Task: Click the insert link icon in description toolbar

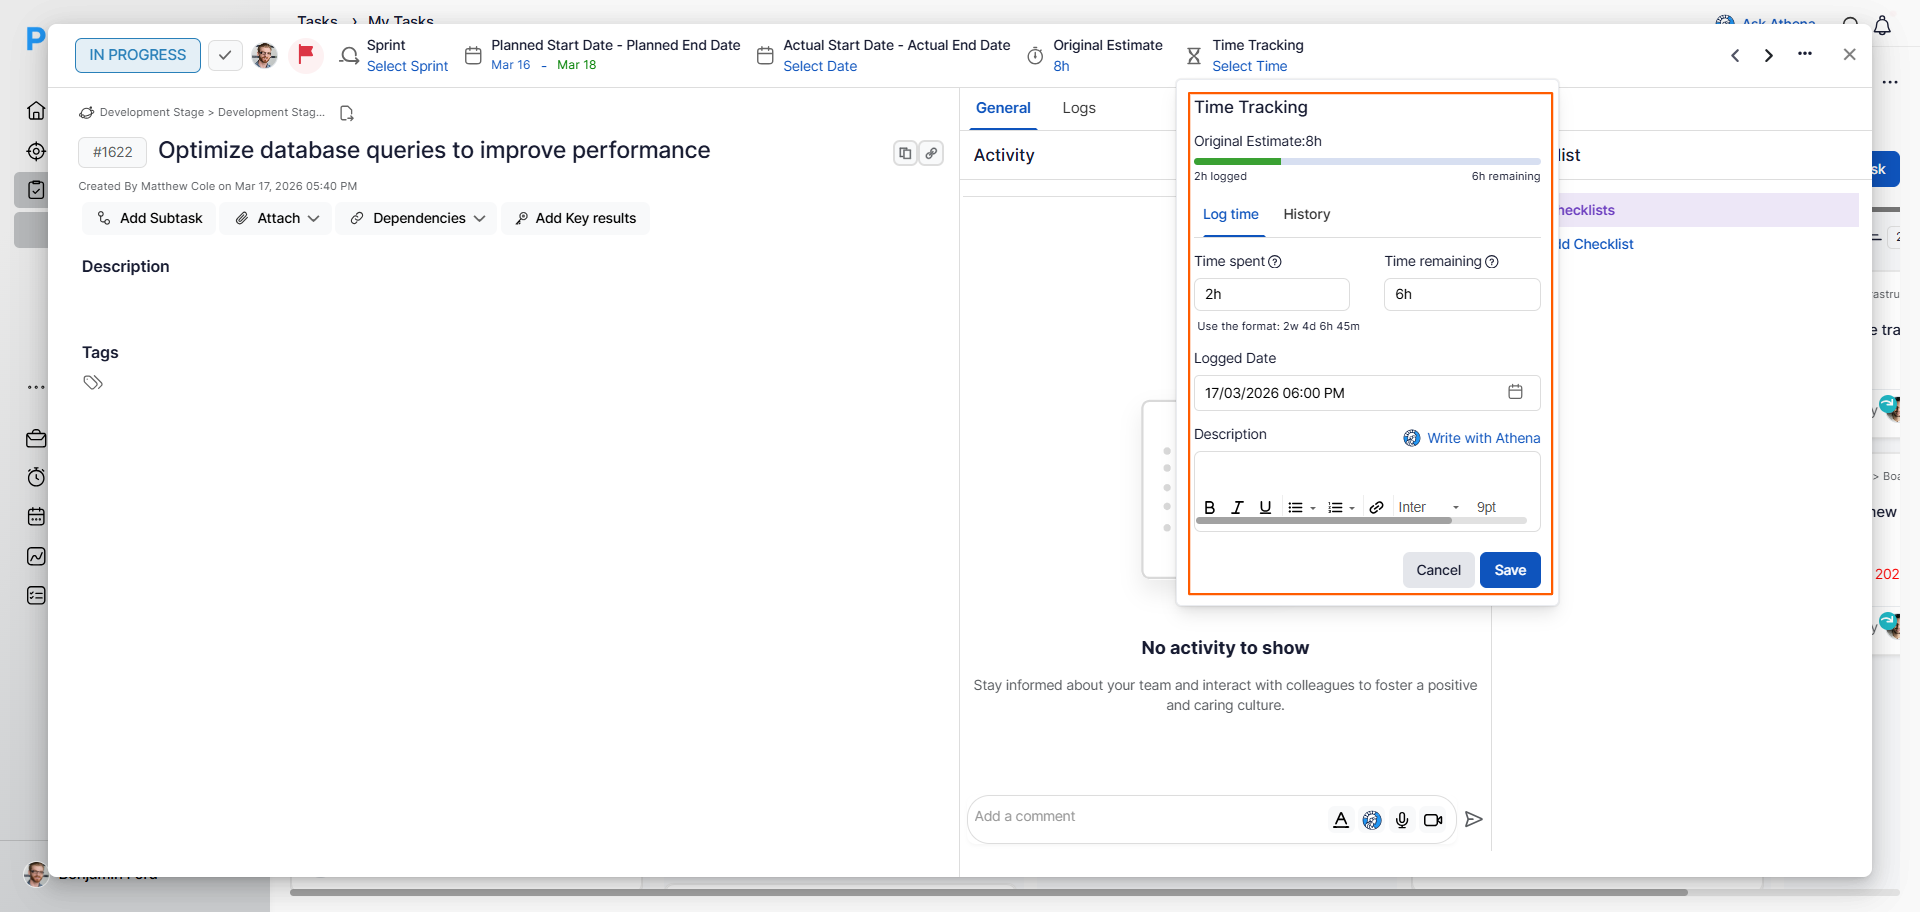Action: tap(1376, 507)
